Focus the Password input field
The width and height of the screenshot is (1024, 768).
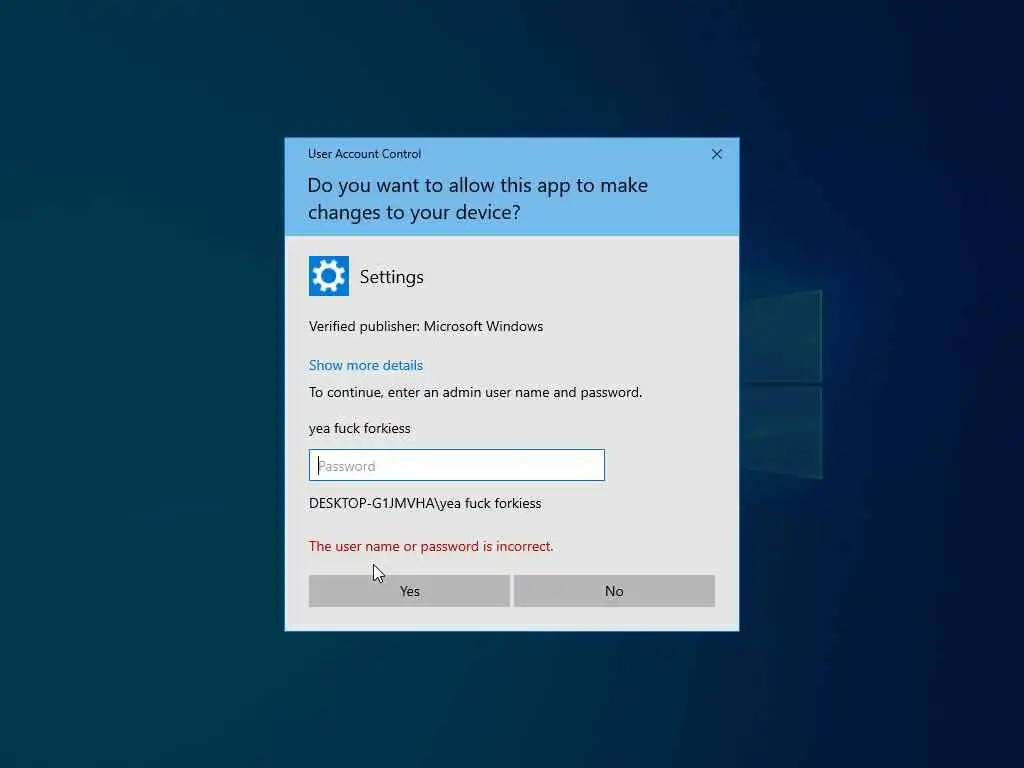coord(456,465)
